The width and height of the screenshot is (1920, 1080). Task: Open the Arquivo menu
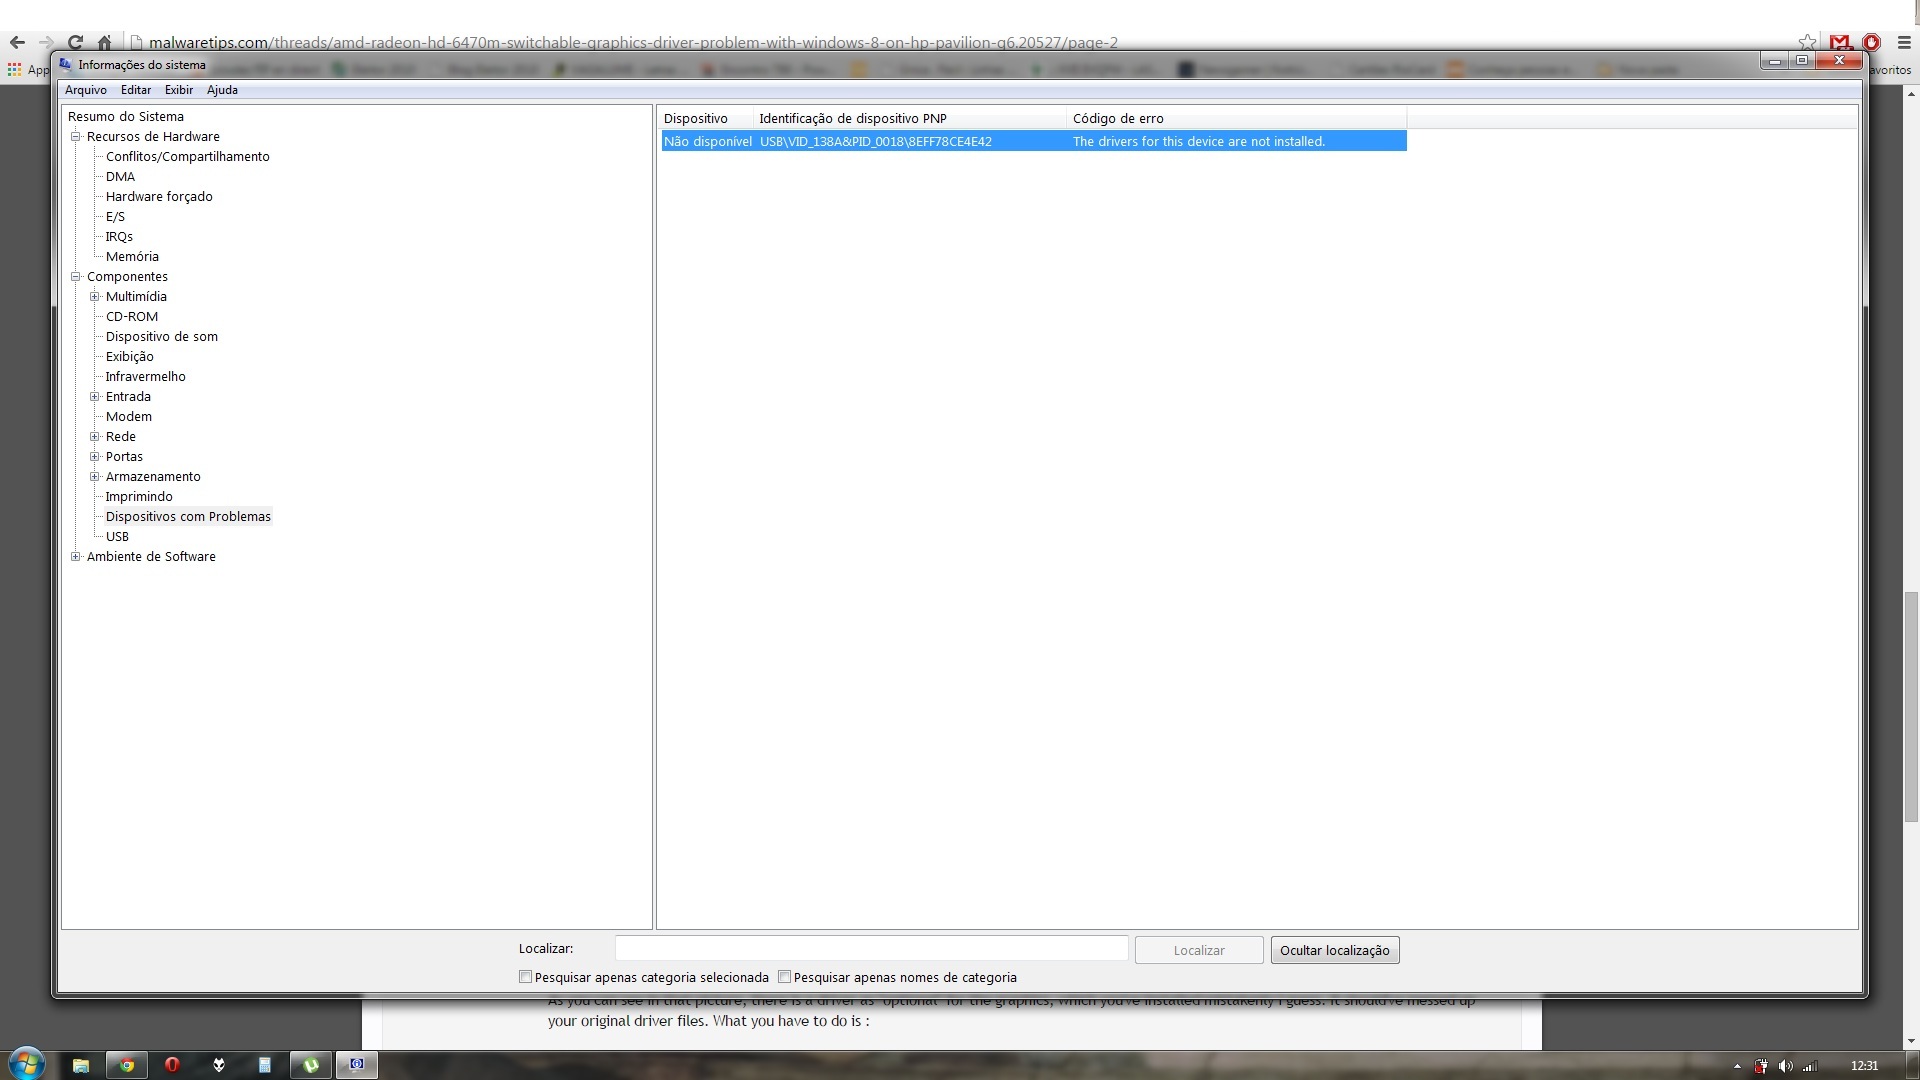(85, 90)
